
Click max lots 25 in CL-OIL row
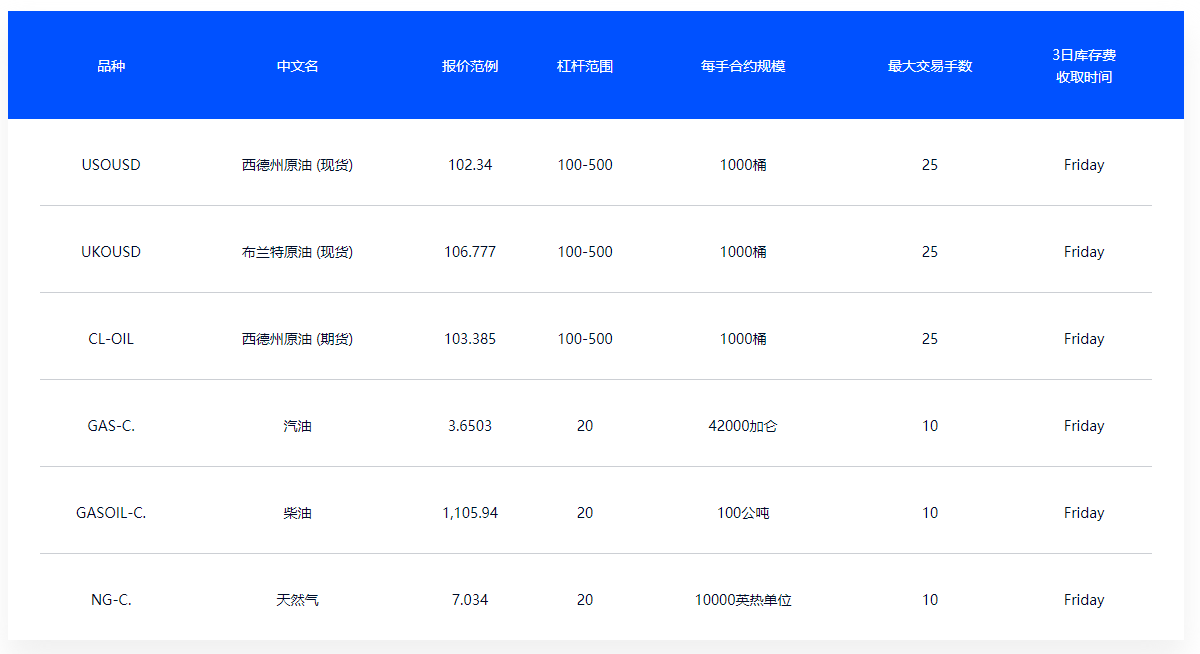[x=930, y=339]
